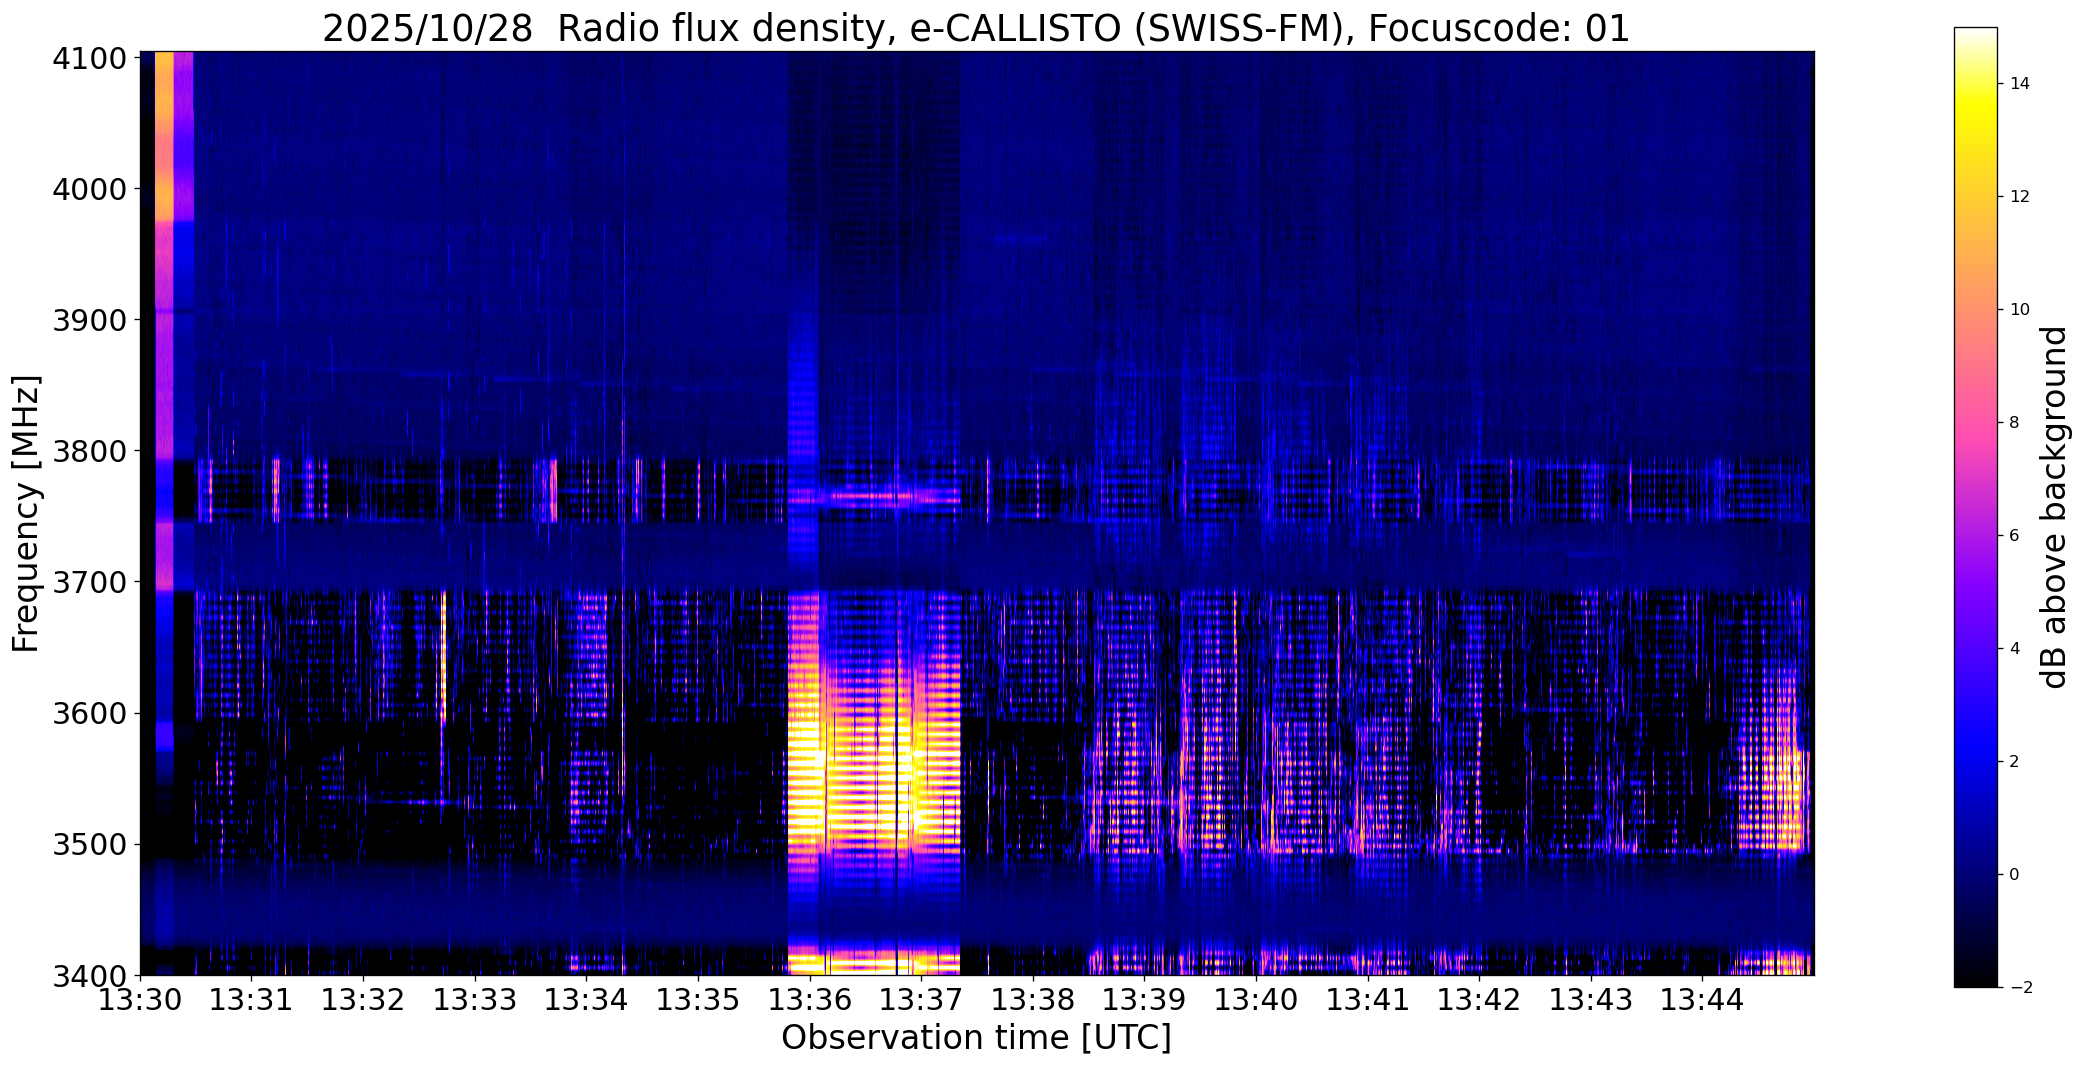This screenshot has height=1067, width=2085.
Task: Click the plot title mentioning e-CALLISTO (SWISS-FM)
Action: point(976,29)
